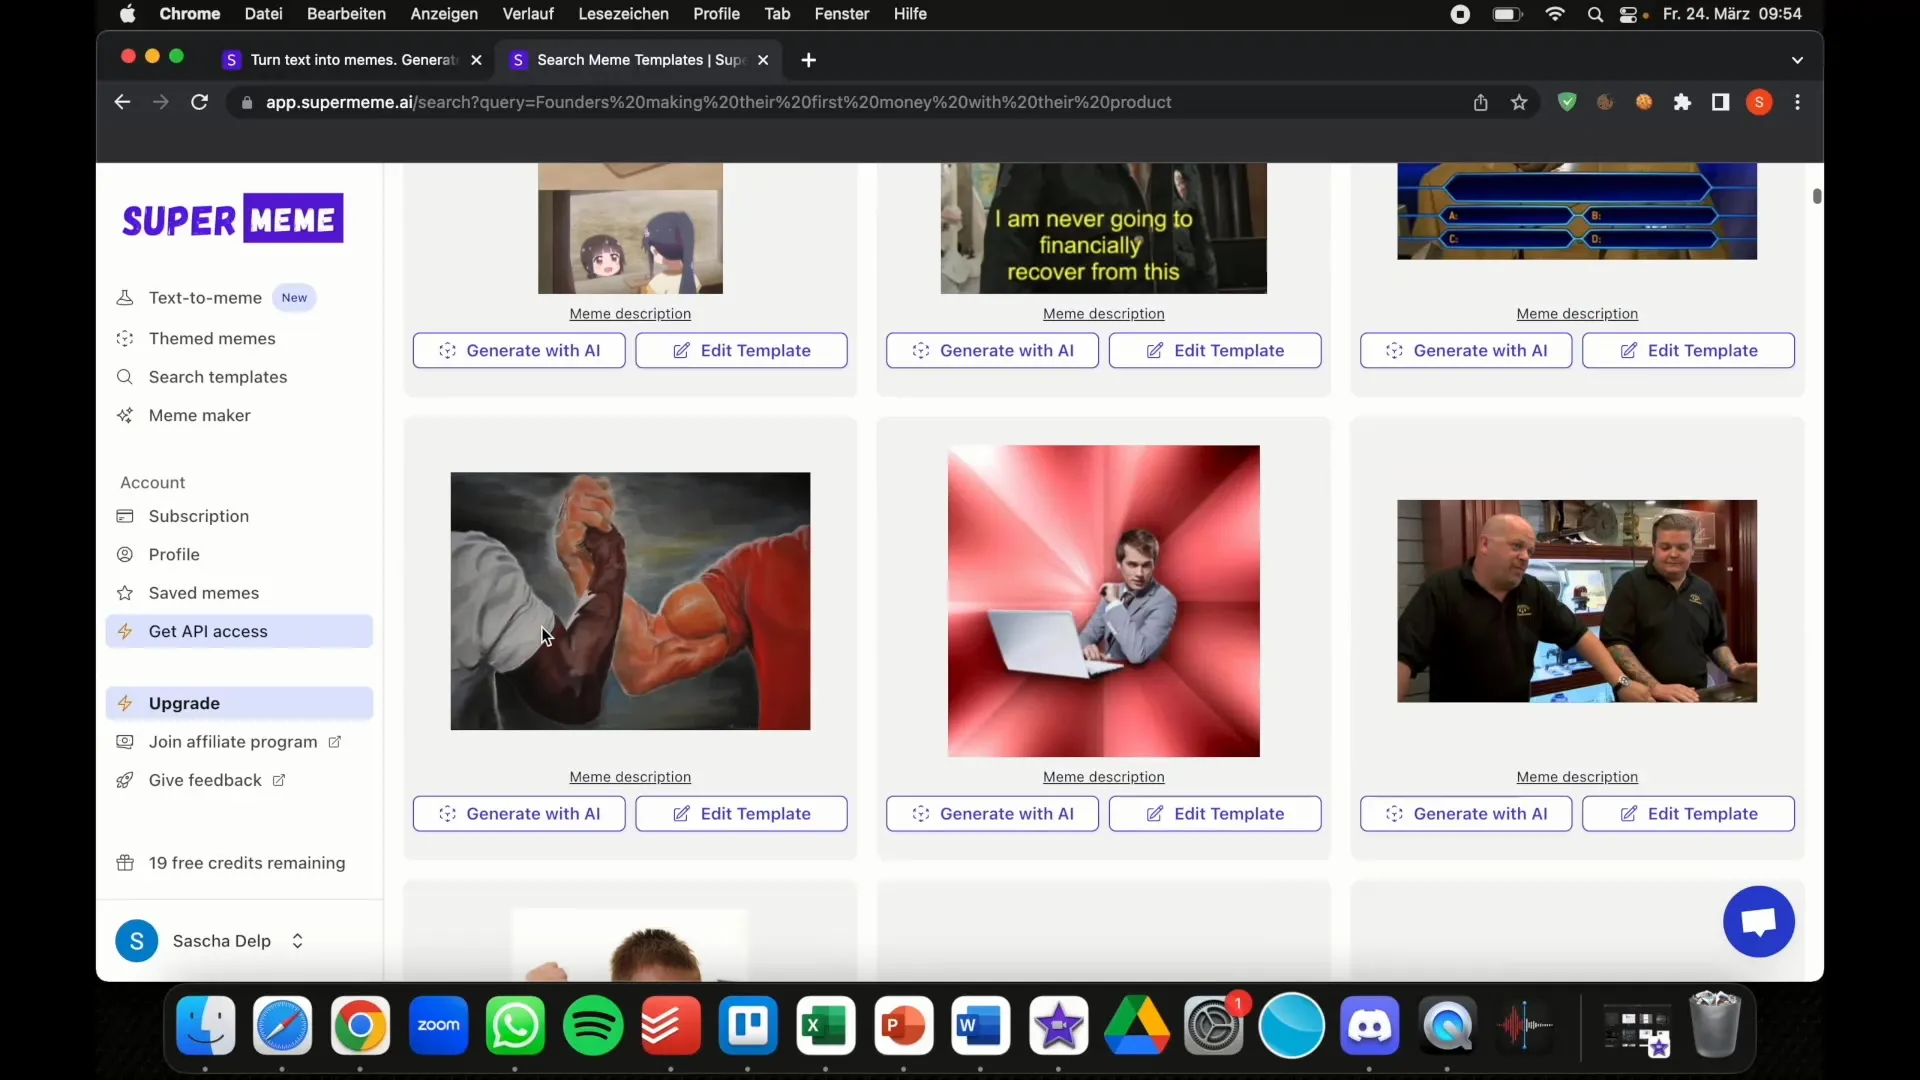Click the Subscription account icon
The width and height of the screenshot is (1920, 1080).
[x=125, y=514]
